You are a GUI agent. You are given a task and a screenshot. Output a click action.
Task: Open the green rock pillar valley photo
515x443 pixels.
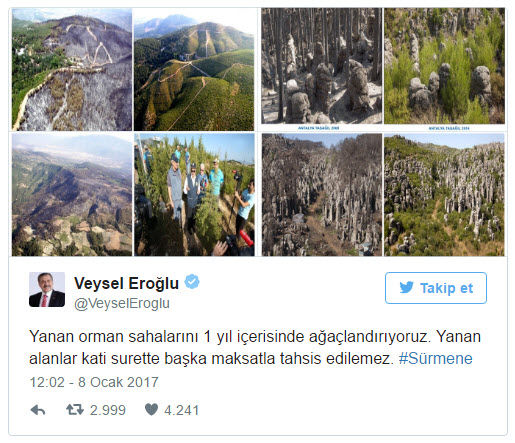(x=444, y=195)
